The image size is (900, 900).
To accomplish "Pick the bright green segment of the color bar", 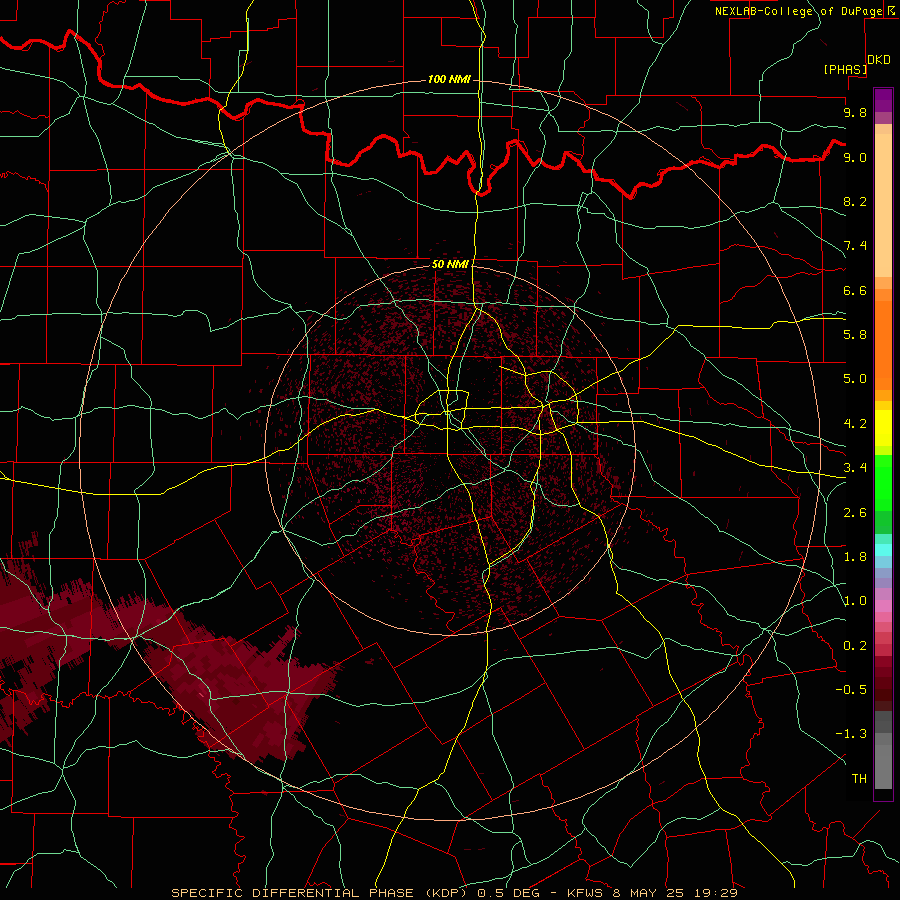I will [883, 484].
